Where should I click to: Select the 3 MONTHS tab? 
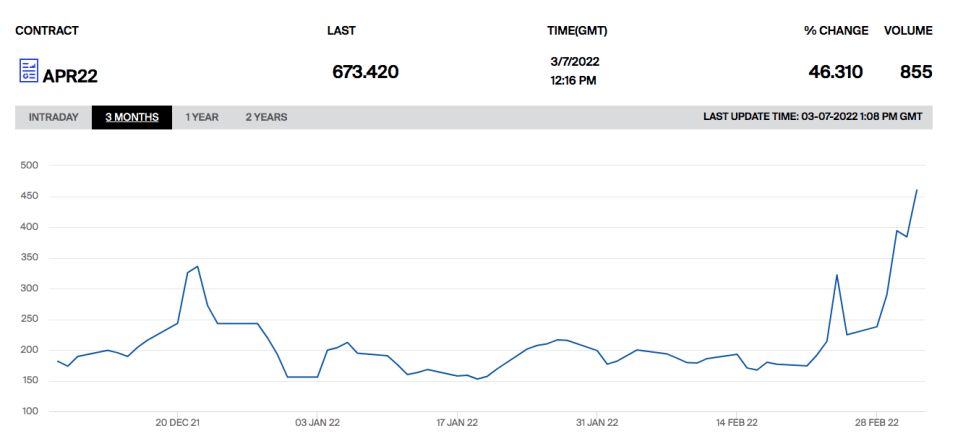pyautogui.click(x=132, y=117)
